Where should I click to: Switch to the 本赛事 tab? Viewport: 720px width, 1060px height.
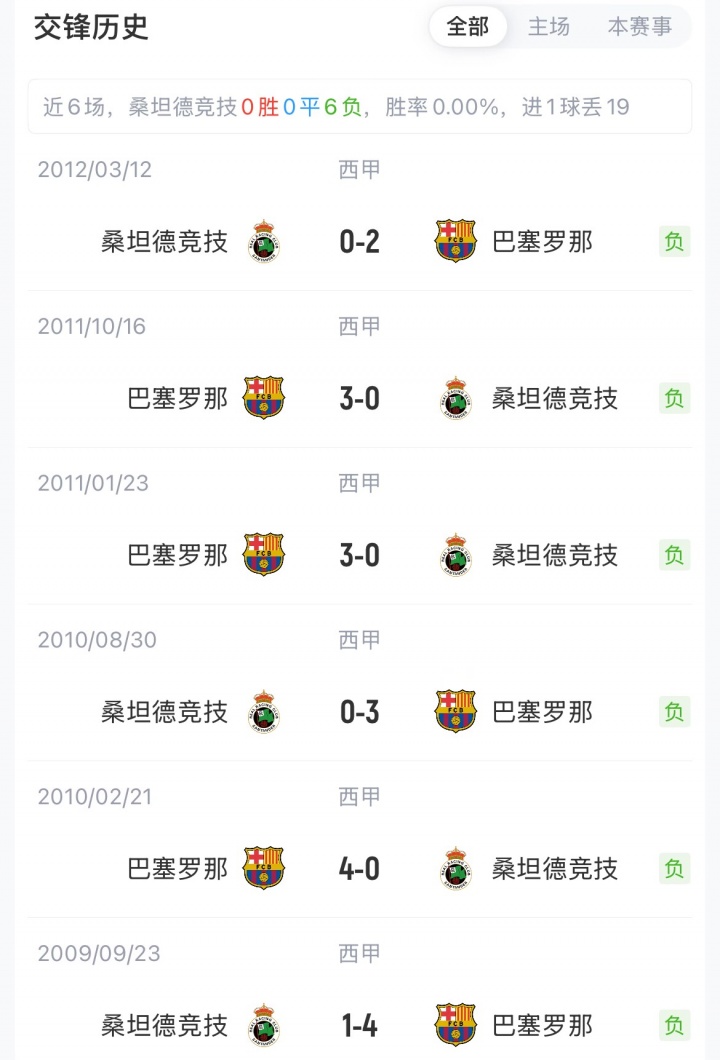(x=640, y=27)
